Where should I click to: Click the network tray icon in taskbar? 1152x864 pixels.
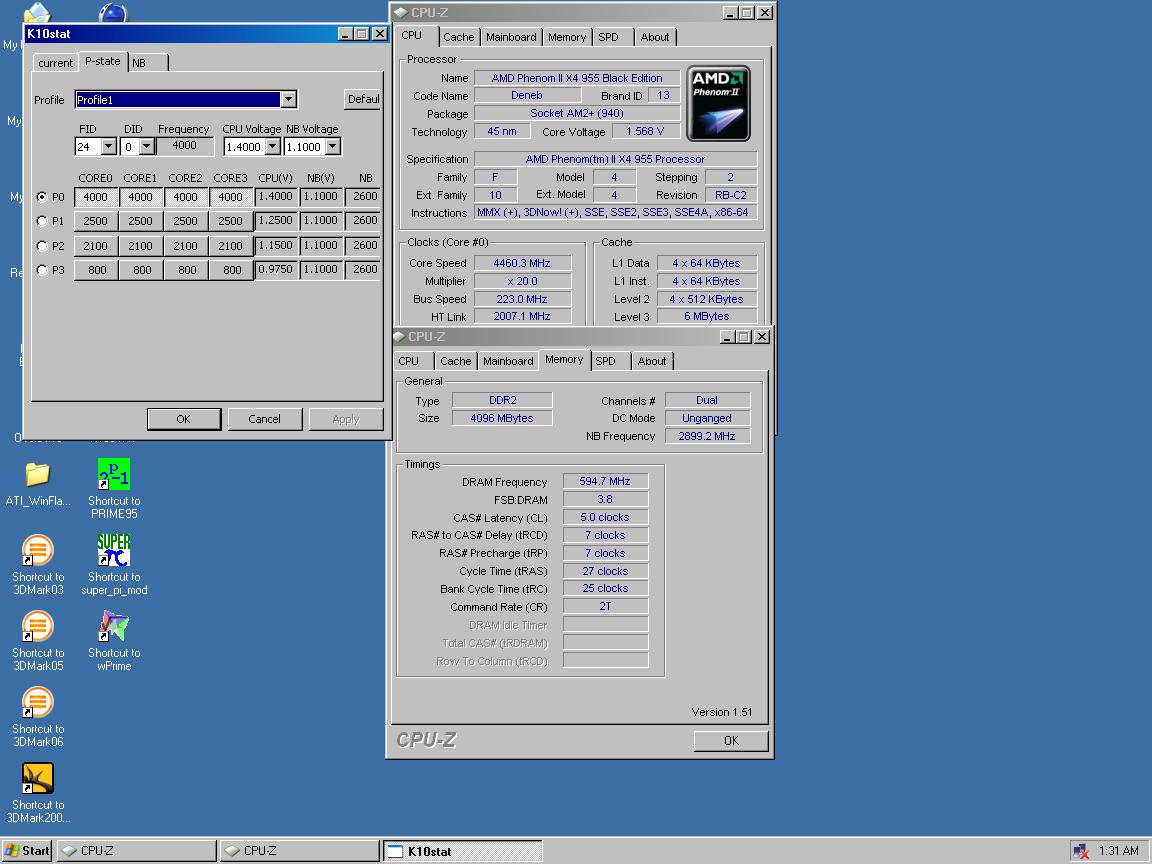click(1081, 851)
